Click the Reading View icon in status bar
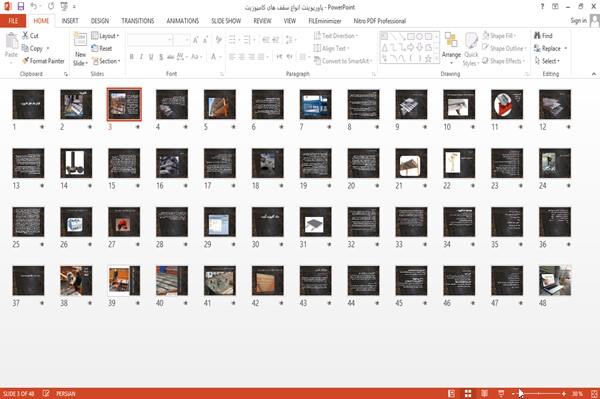This screenshot has height=399, width=600. coord(484,393)
